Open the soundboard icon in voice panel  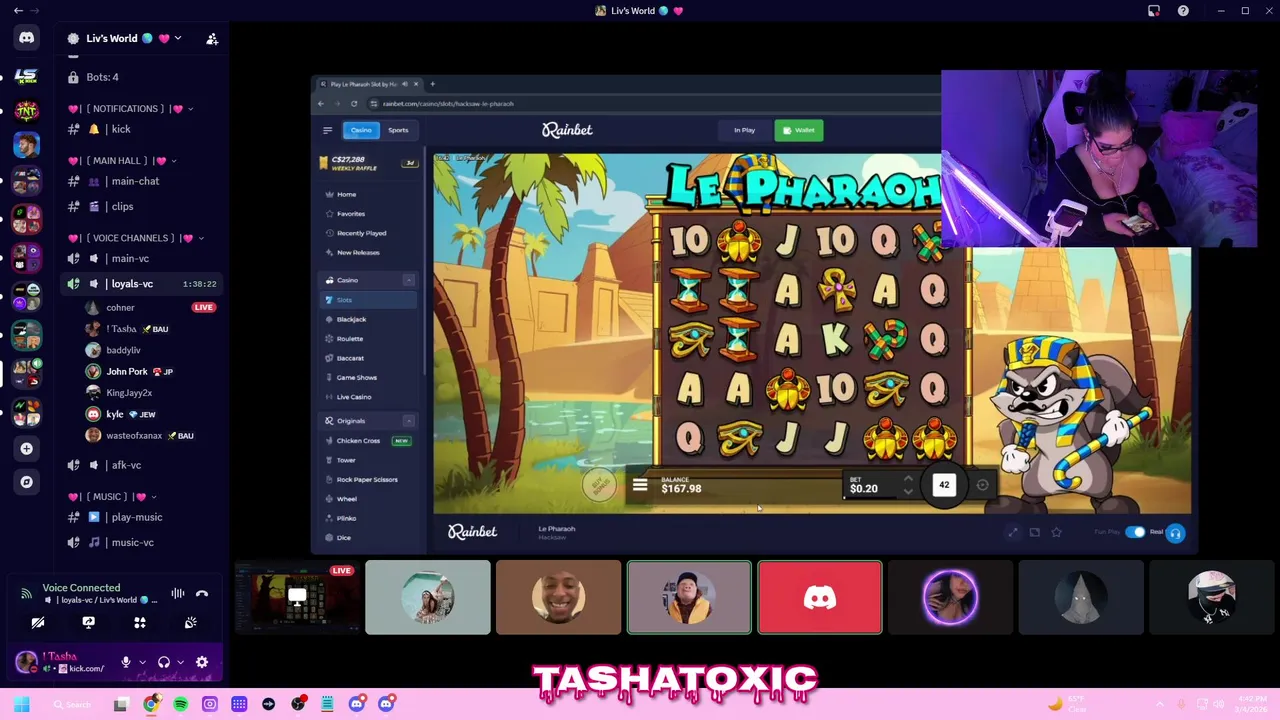pyautogui.click(x=190, y=623)
